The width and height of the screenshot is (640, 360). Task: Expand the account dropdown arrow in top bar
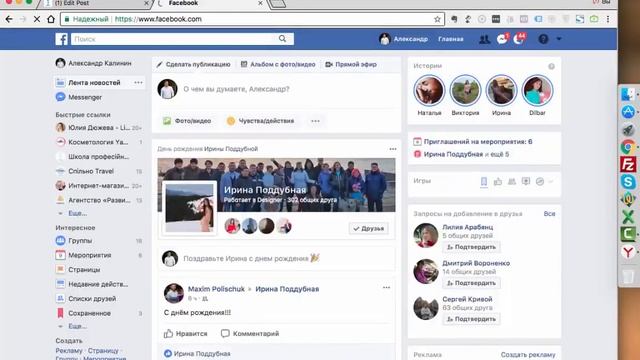coord(559,39)
